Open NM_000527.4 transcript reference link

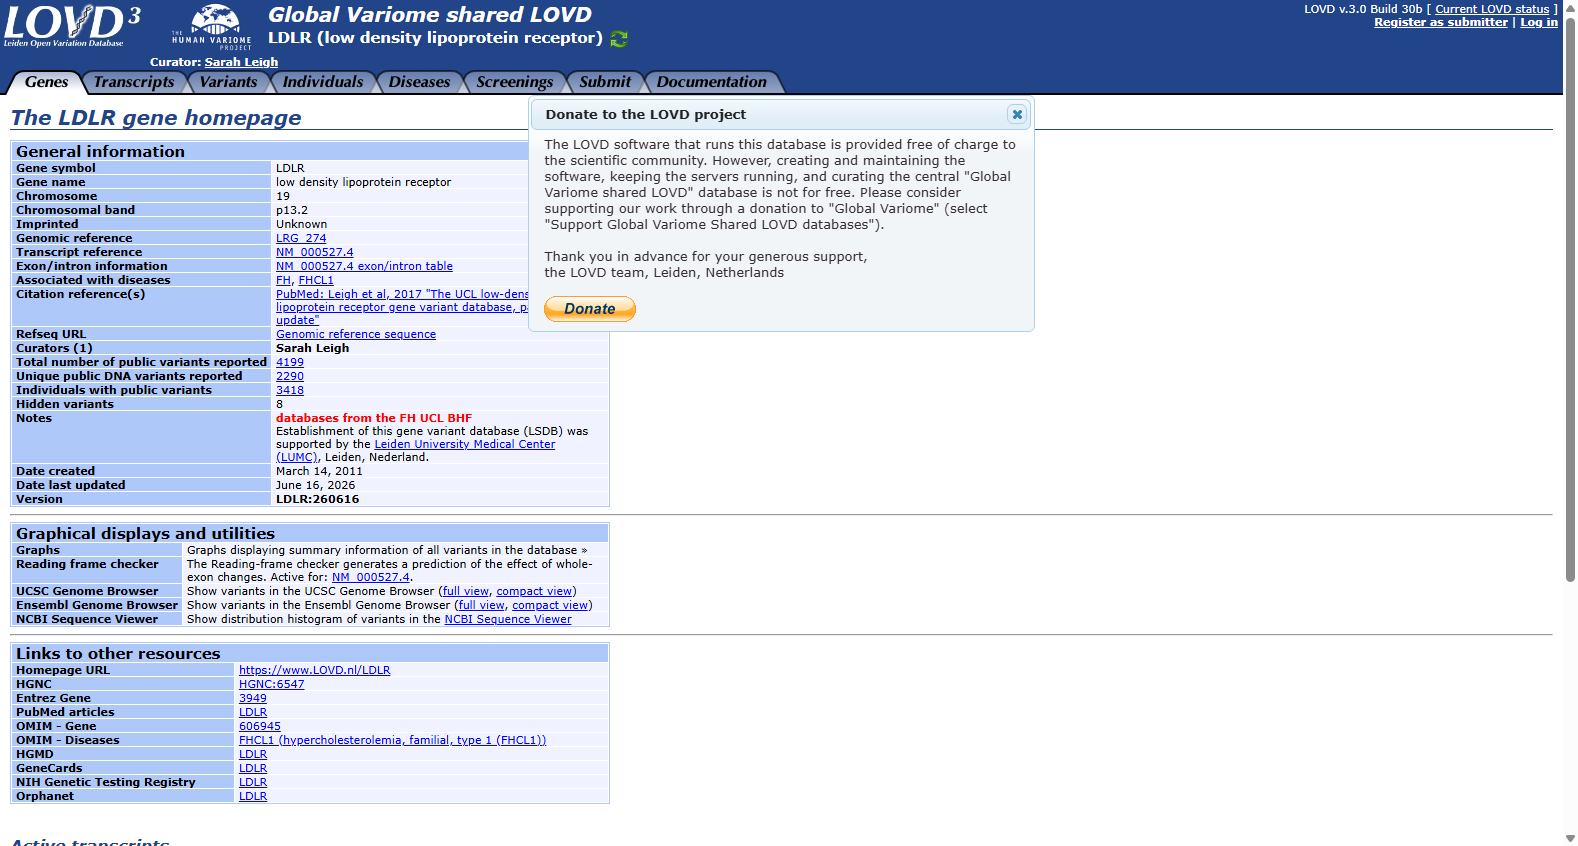click(x=314, y=252)
